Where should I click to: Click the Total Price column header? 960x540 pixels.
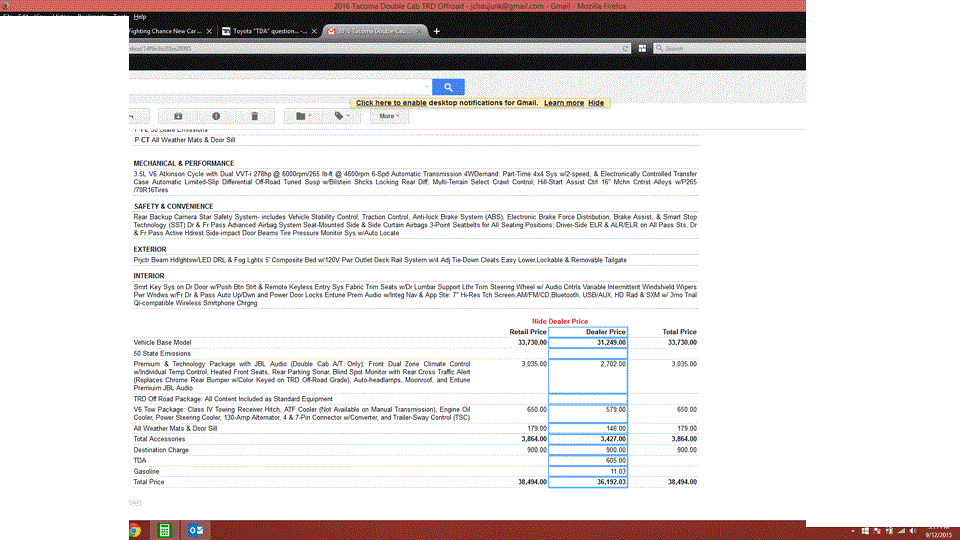pyautogui.click(x=679, y=332)
